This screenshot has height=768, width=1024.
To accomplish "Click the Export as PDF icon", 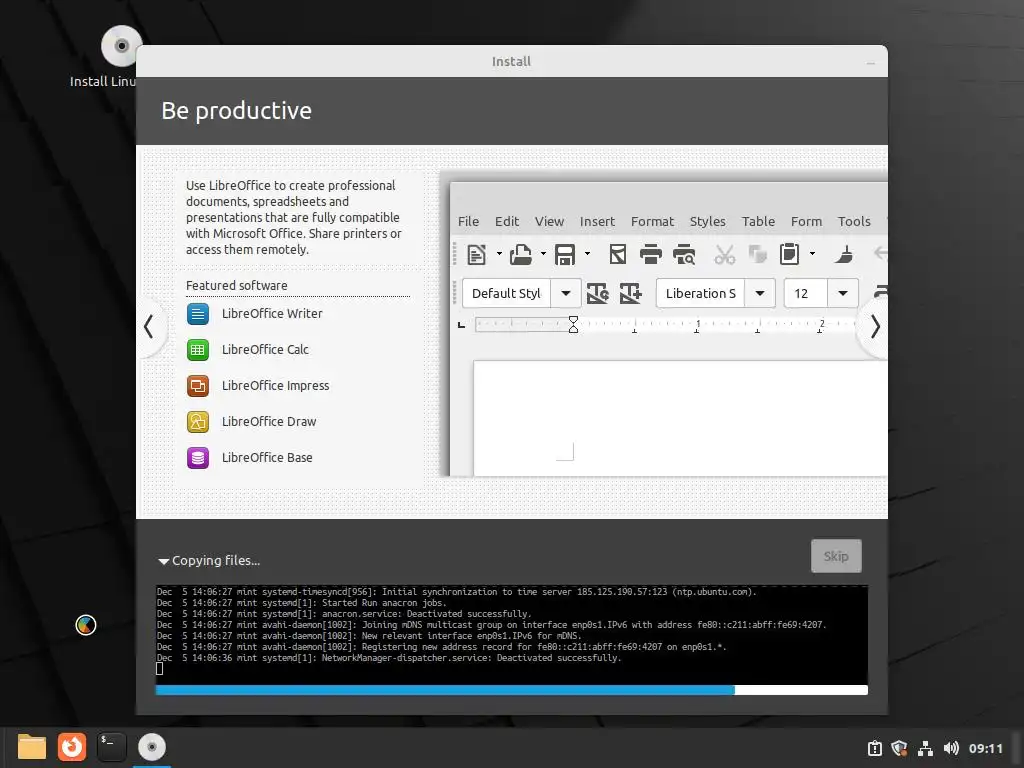I will tap(618, 254).
